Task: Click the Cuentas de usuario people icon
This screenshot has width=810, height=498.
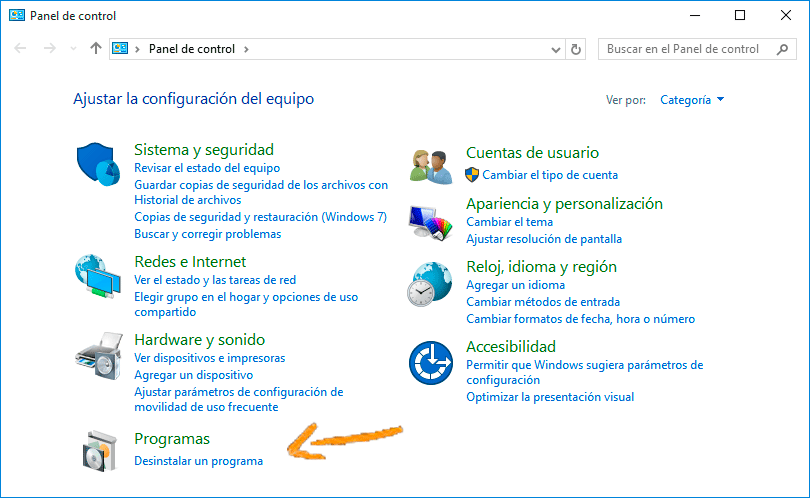Action: click(432, 164)
